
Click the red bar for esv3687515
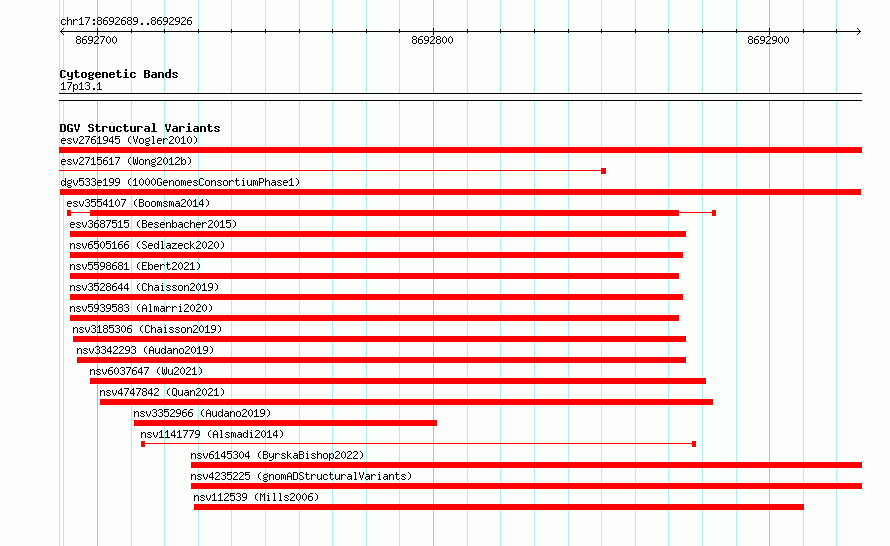377,234
